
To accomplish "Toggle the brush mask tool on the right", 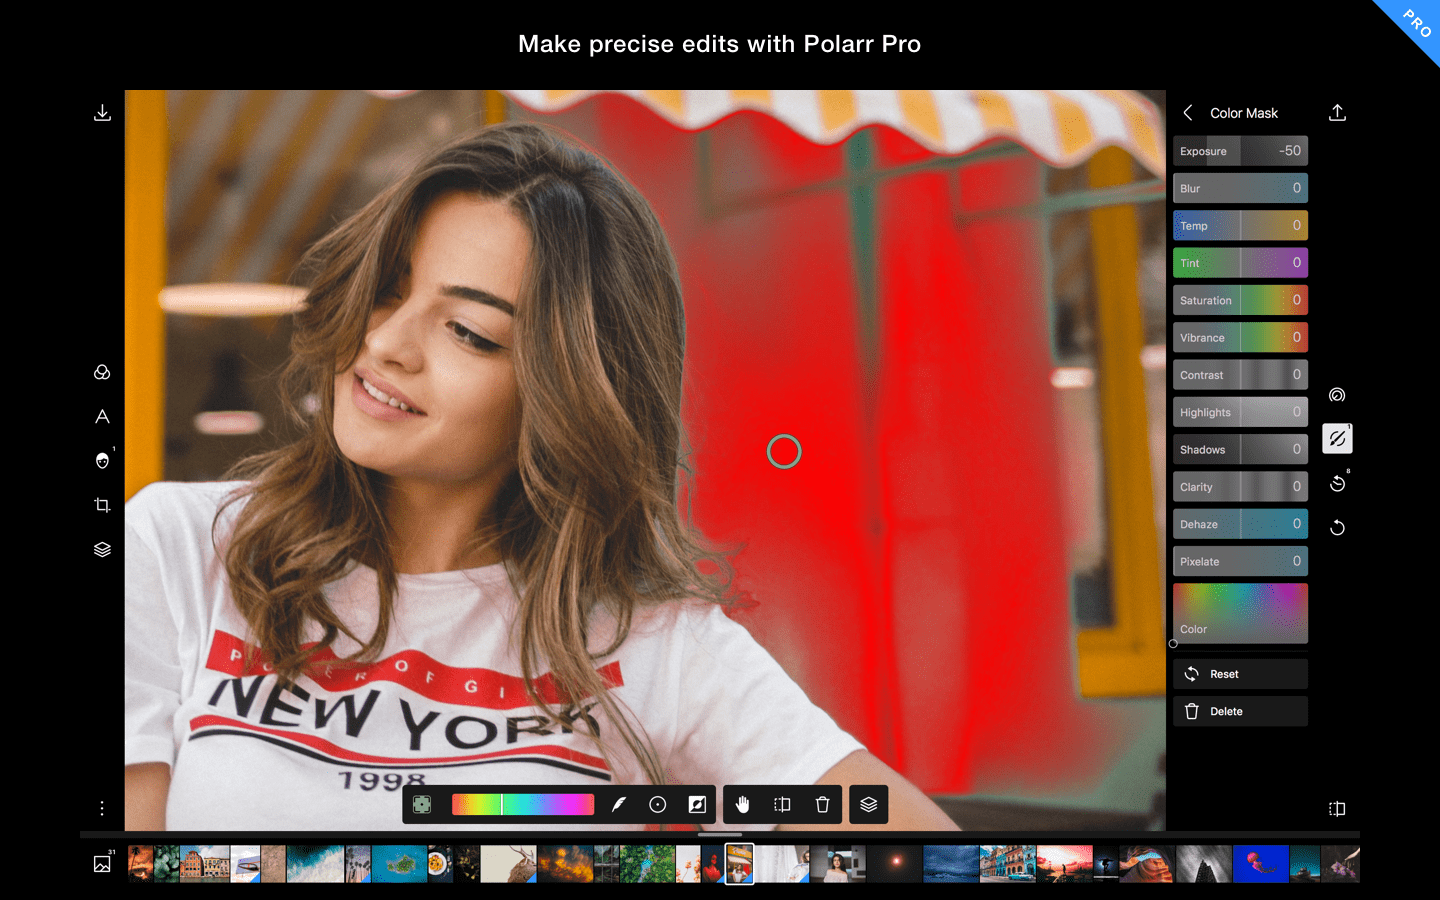I will 1337,438.
